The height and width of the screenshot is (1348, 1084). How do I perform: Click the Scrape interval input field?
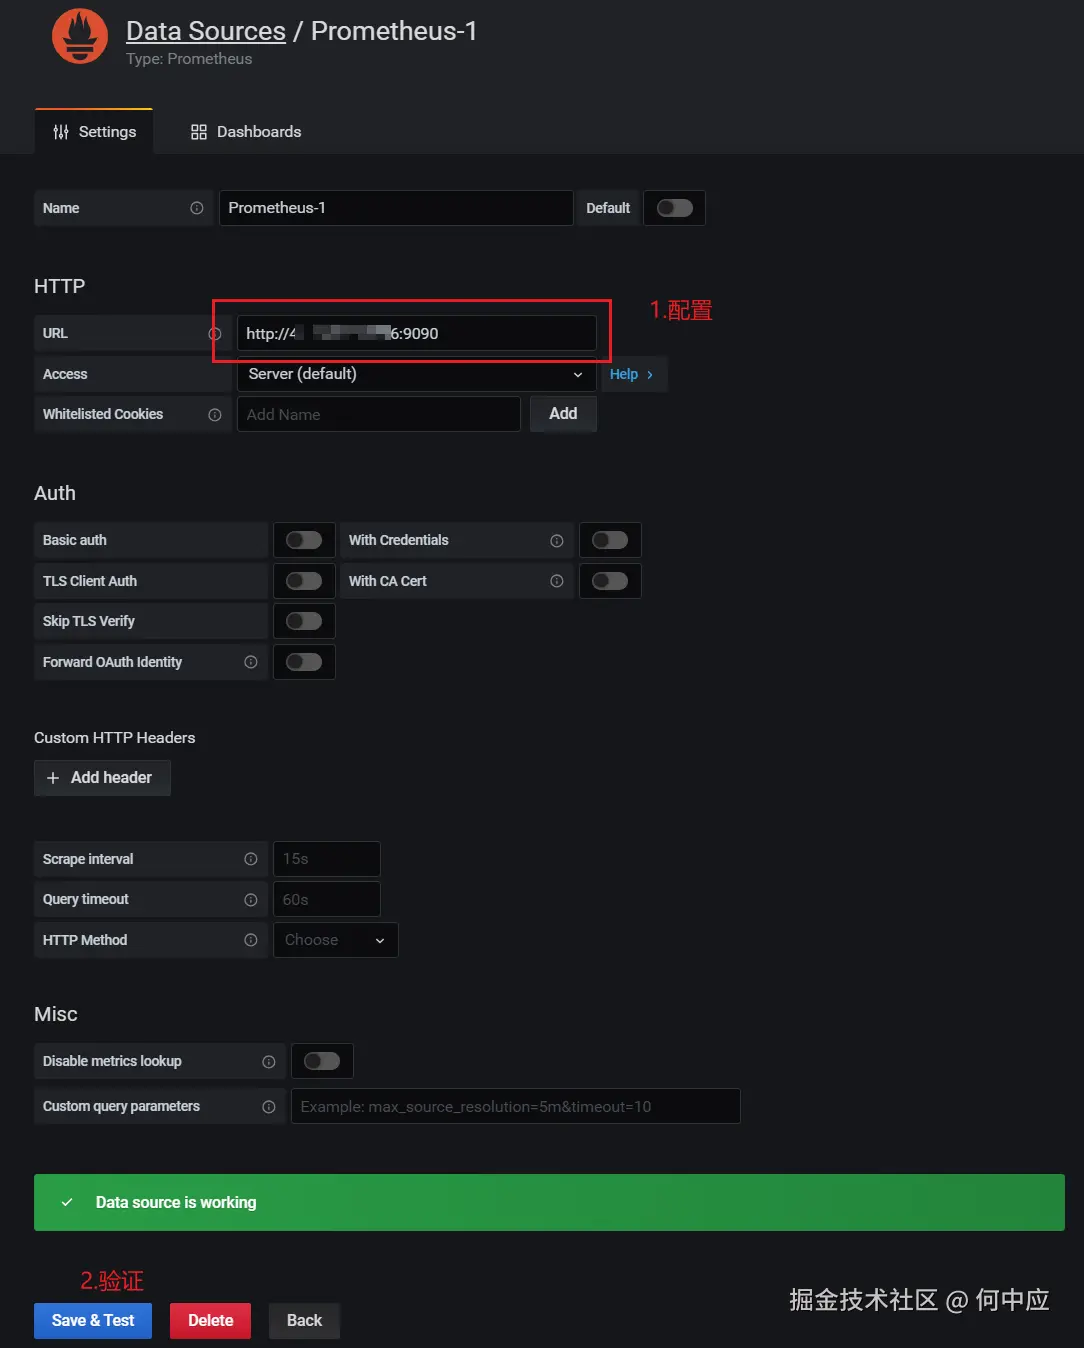tap(327, 859)
